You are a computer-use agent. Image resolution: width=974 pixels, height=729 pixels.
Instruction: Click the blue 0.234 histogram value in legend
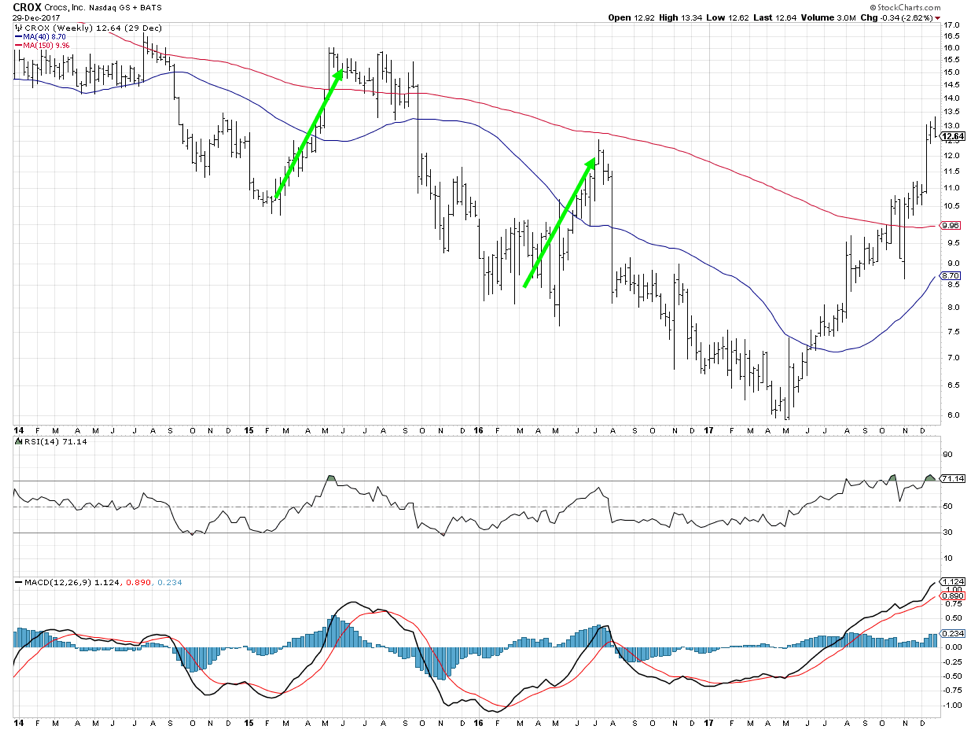[170, 582]
